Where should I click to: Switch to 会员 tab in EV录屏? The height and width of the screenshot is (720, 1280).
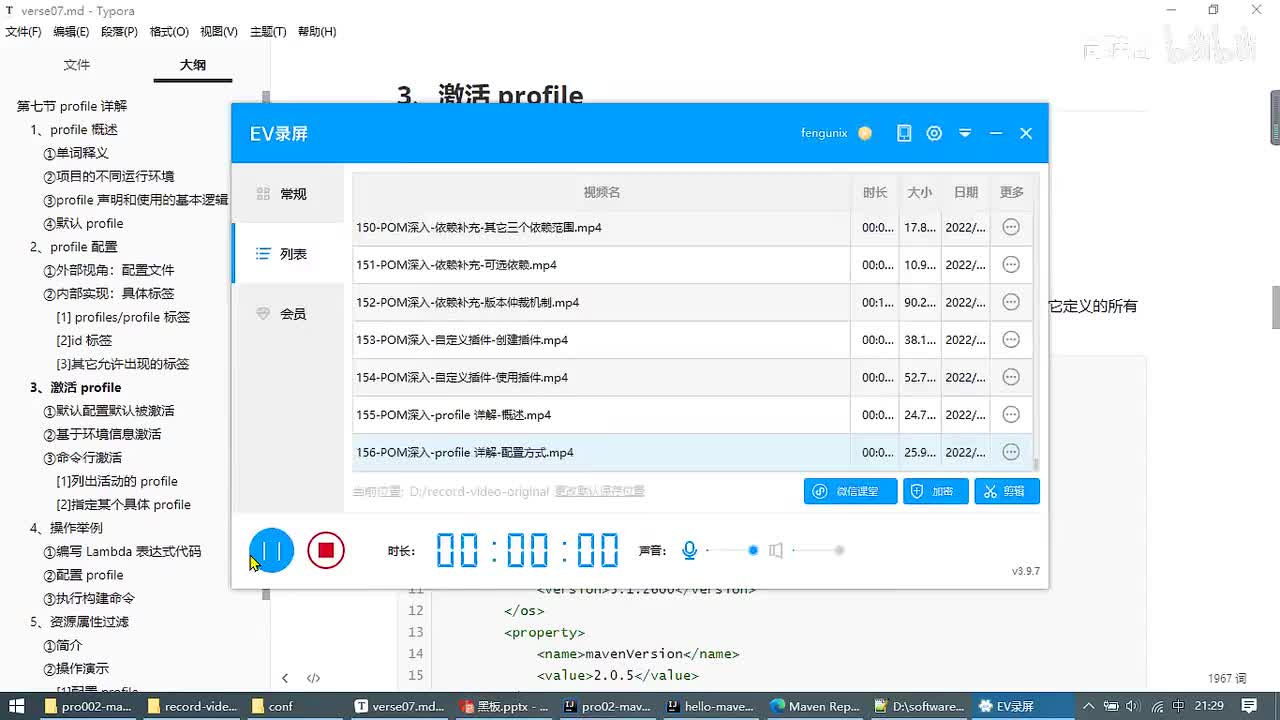coord(289,314)
